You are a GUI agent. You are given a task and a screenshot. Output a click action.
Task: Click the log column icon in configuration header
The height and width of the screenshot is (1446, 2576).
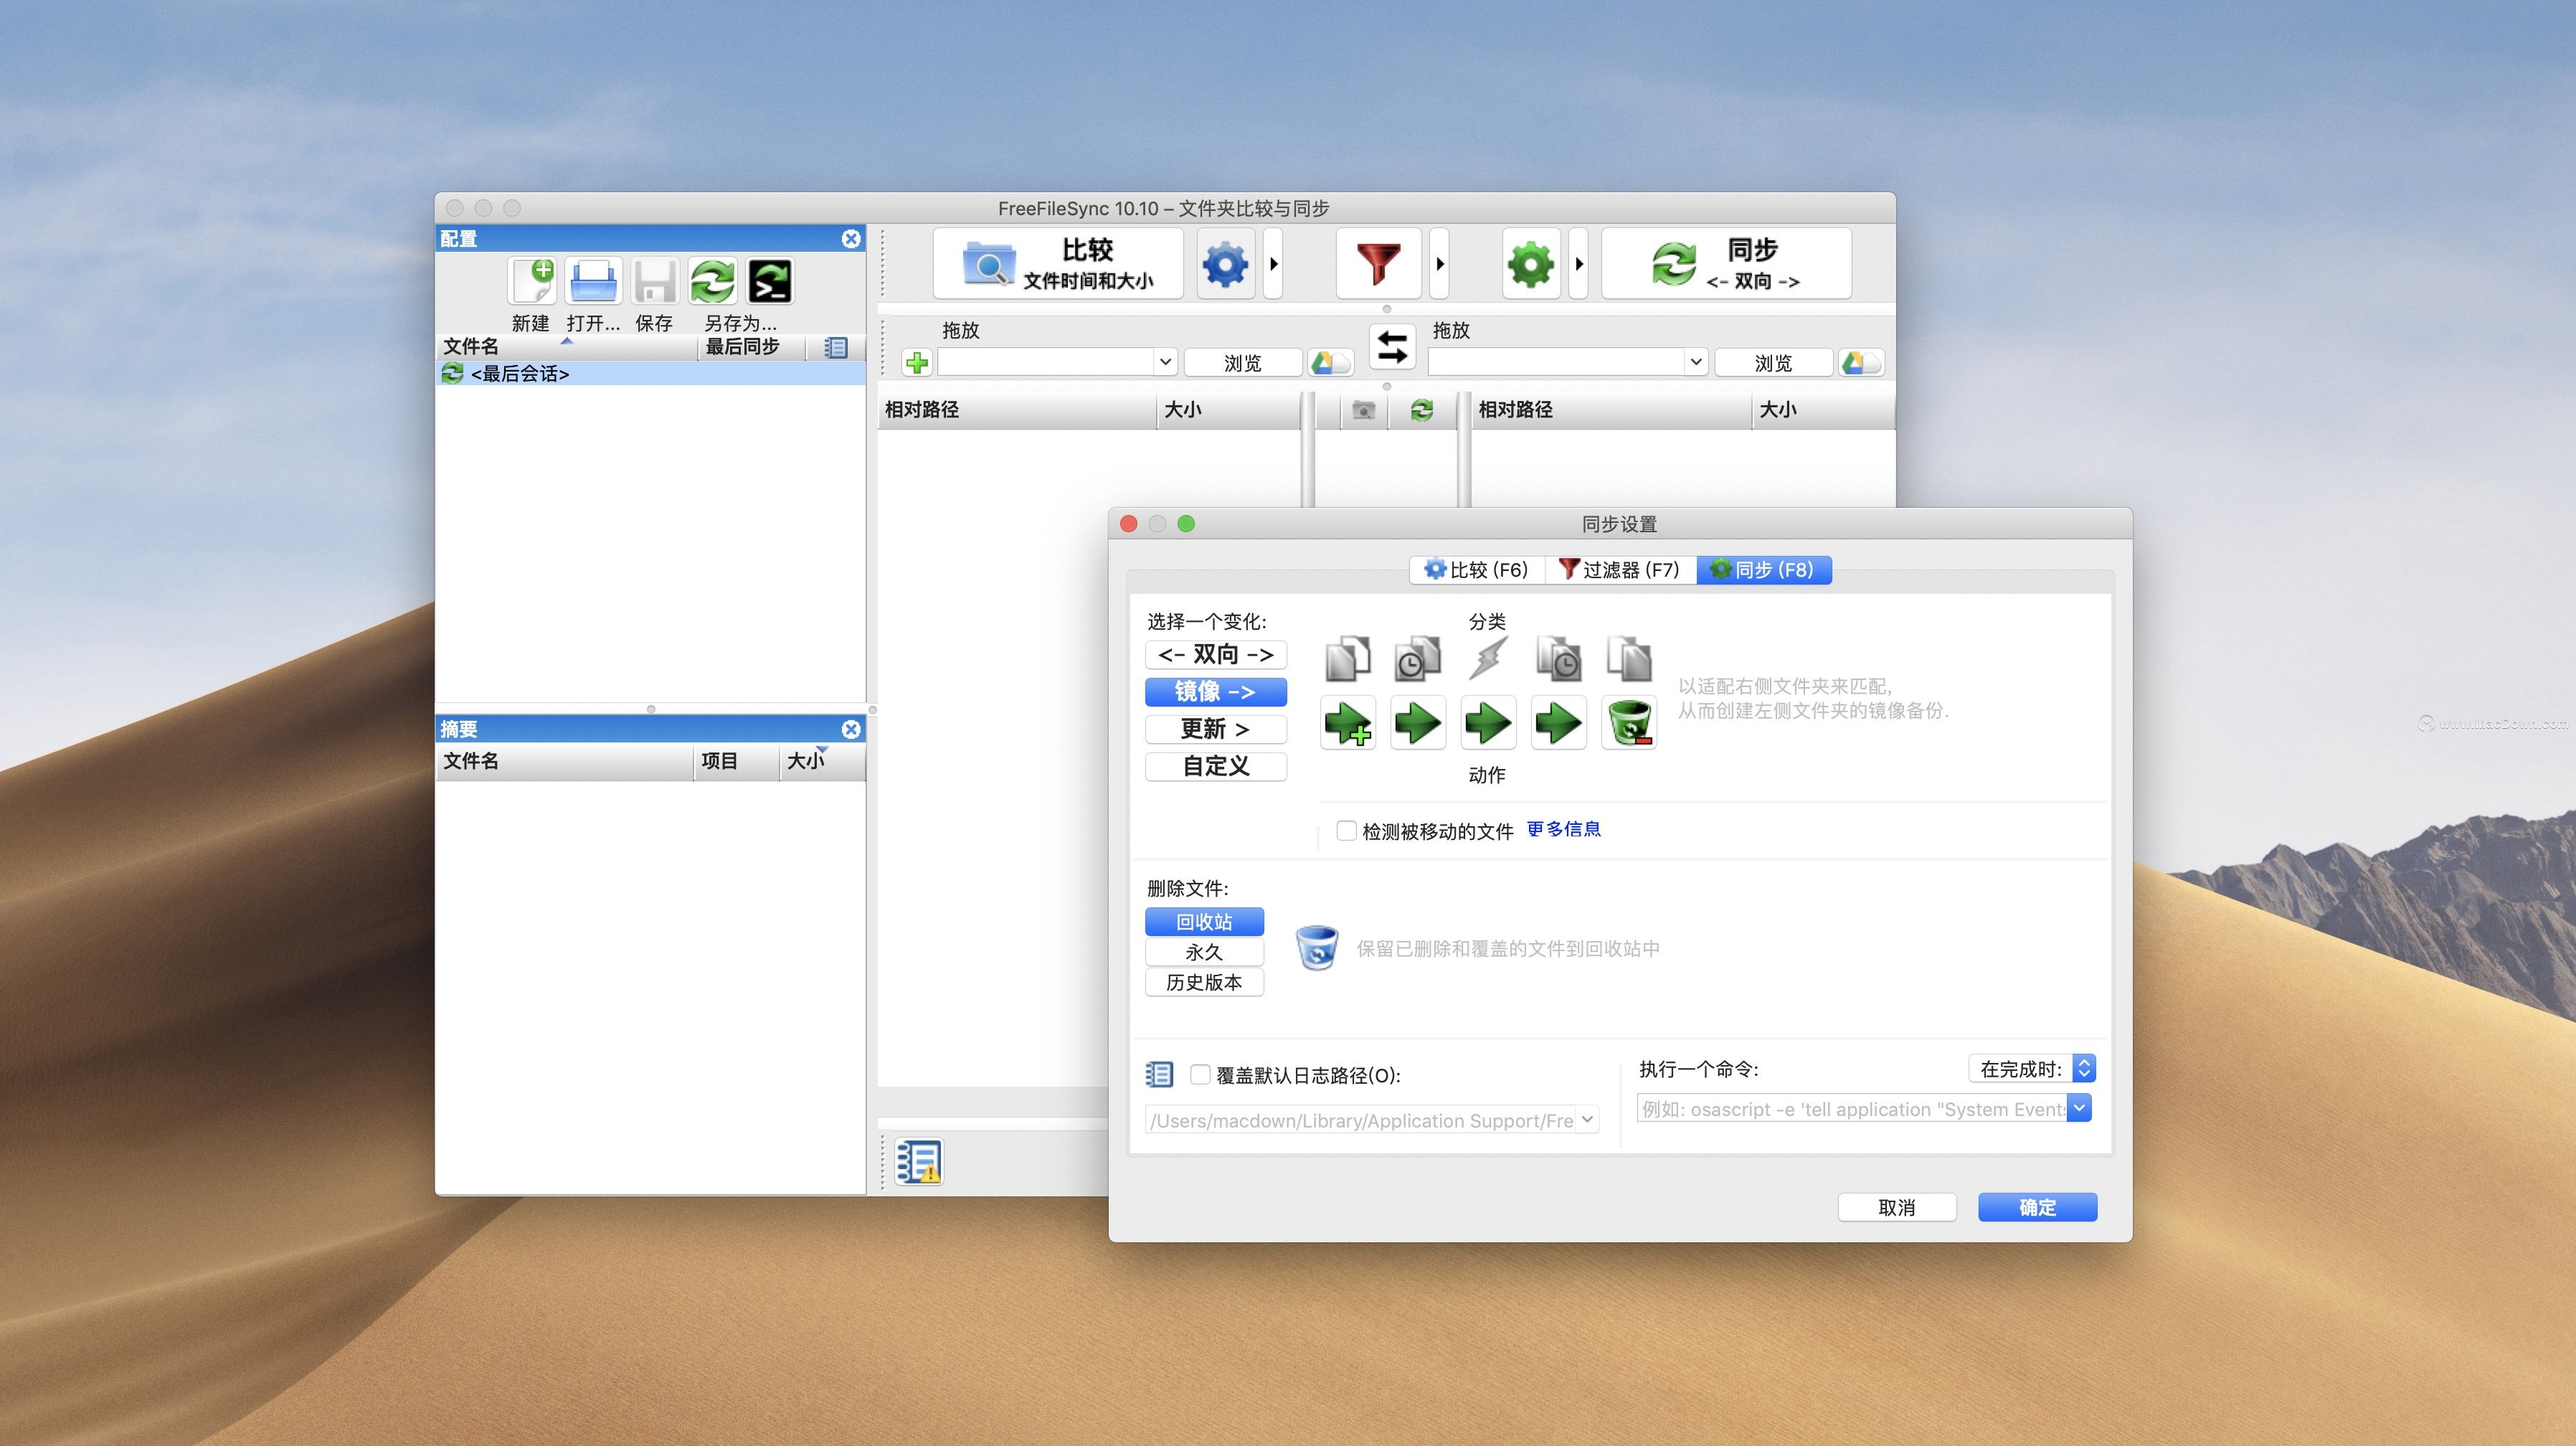tap(836, 347)
